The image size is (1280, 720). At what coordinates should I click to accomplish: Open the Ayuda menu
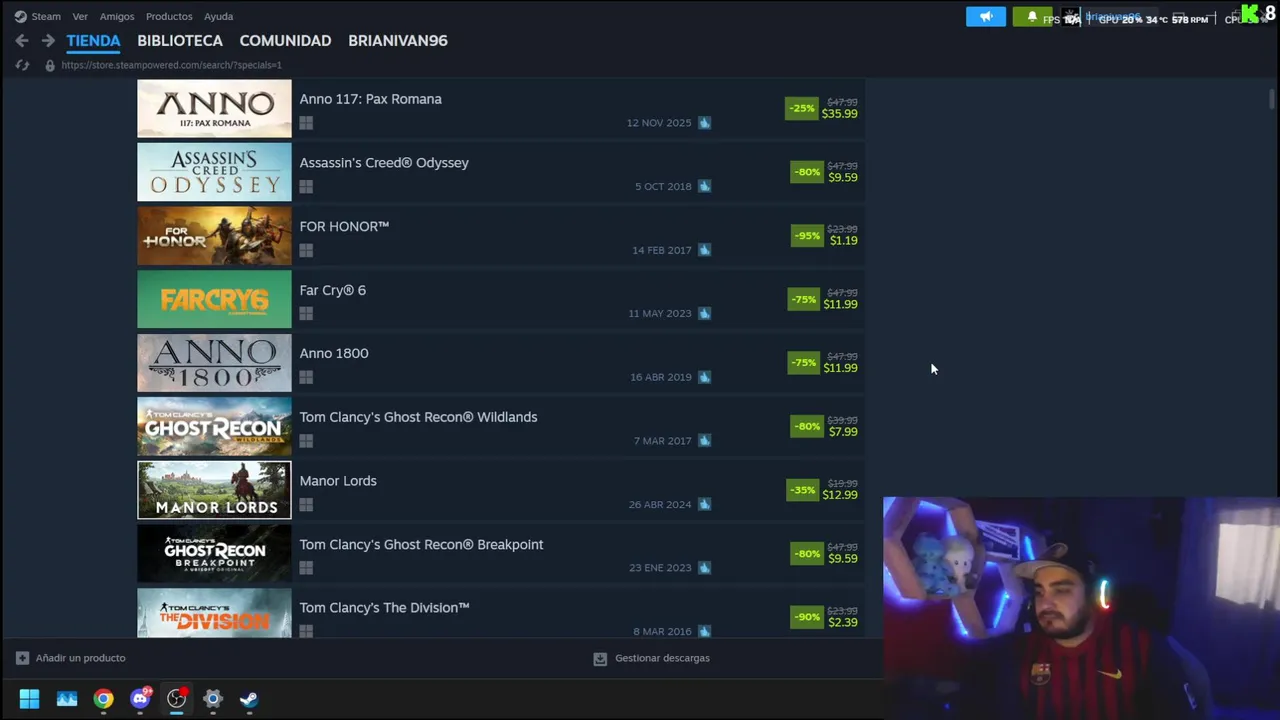coord(218,16)
